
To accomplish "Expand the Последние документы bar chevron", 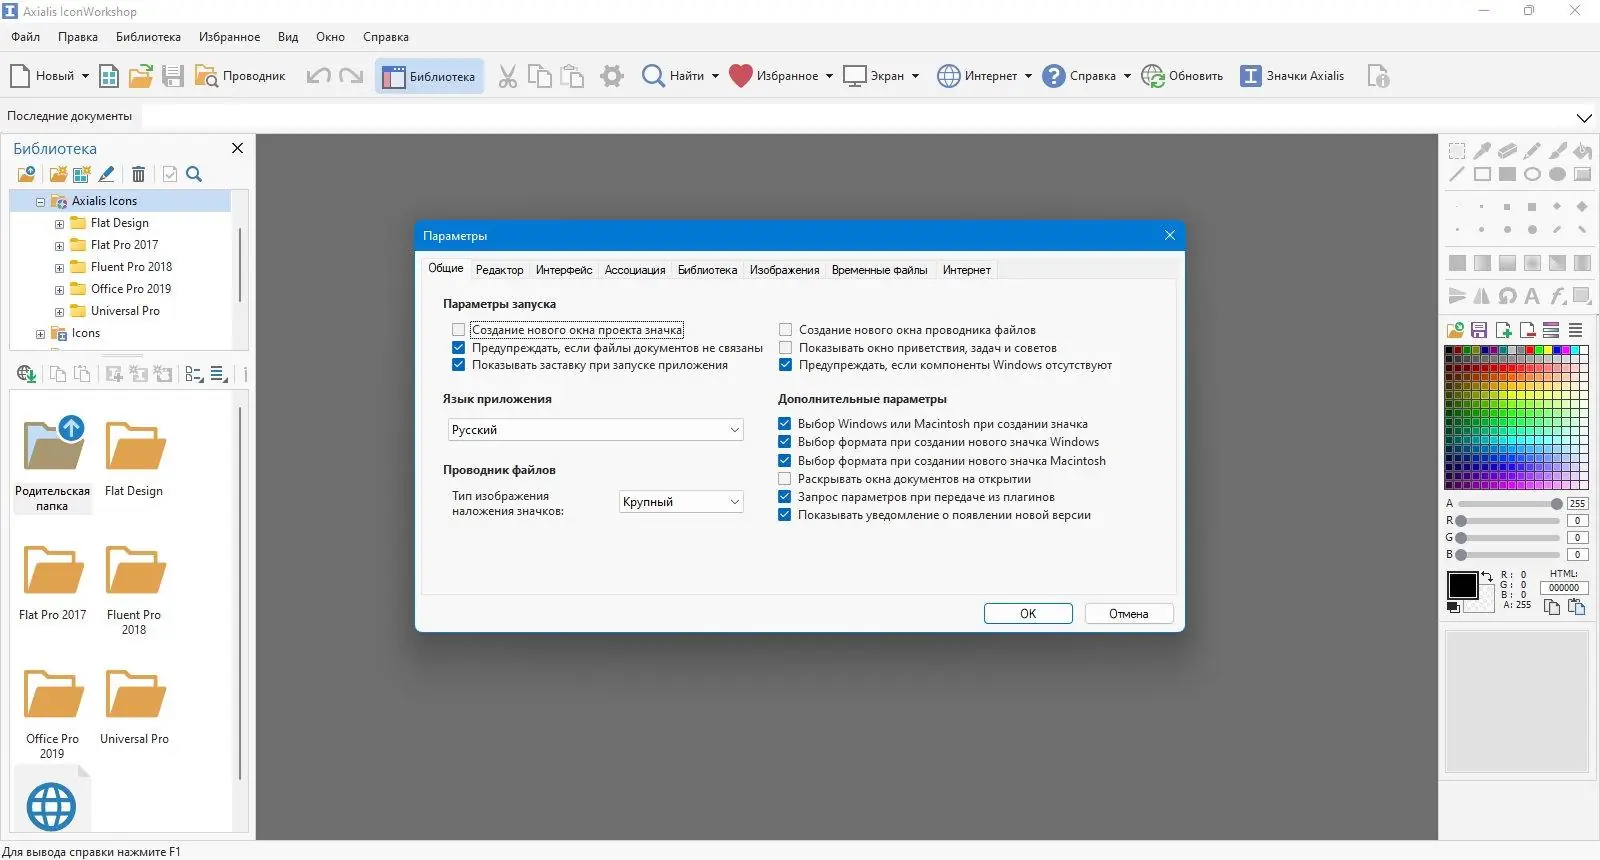I will coord(1584,117).
